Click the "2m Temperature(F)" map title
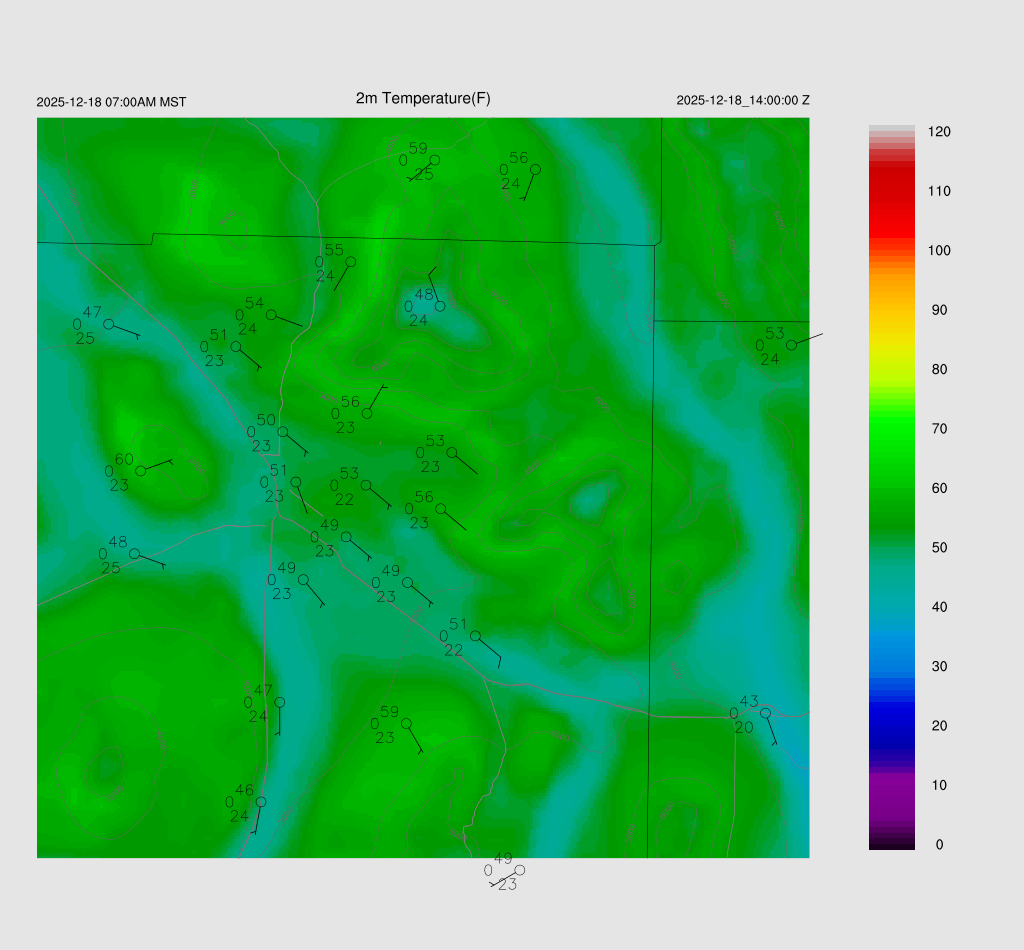Viewport: 1024px width, 950px height. tap(423, 98)
